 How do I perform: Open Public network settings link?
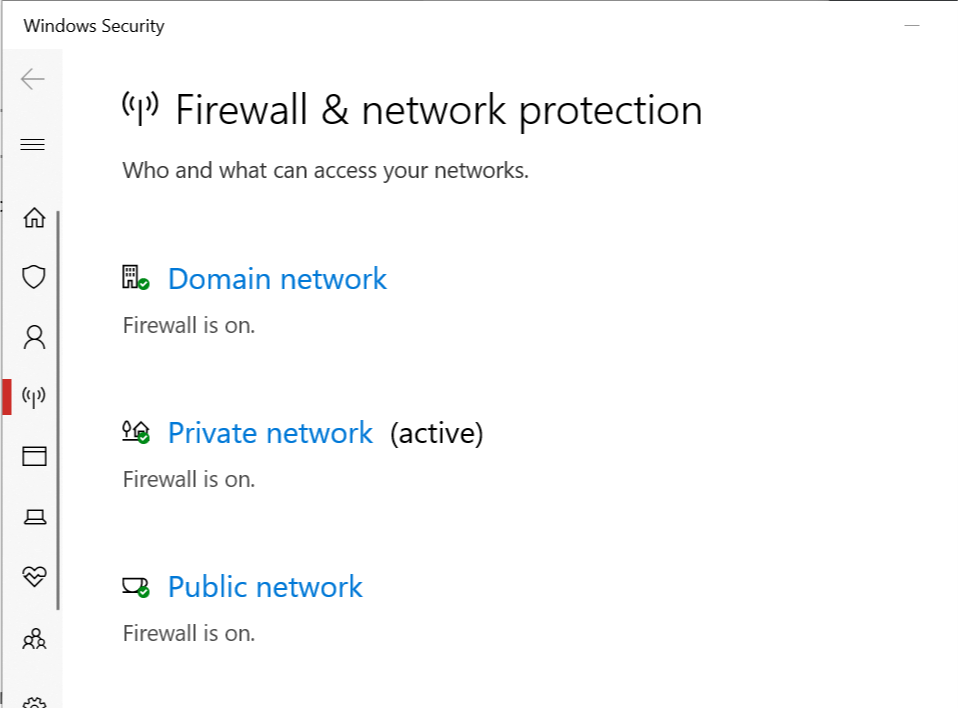265,587
